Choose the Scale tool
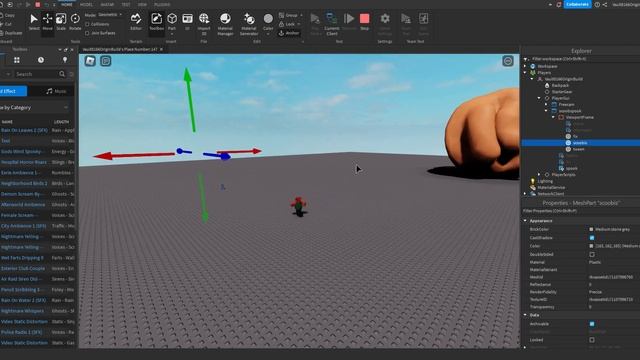The image size is (640, 360). point(61,21)
